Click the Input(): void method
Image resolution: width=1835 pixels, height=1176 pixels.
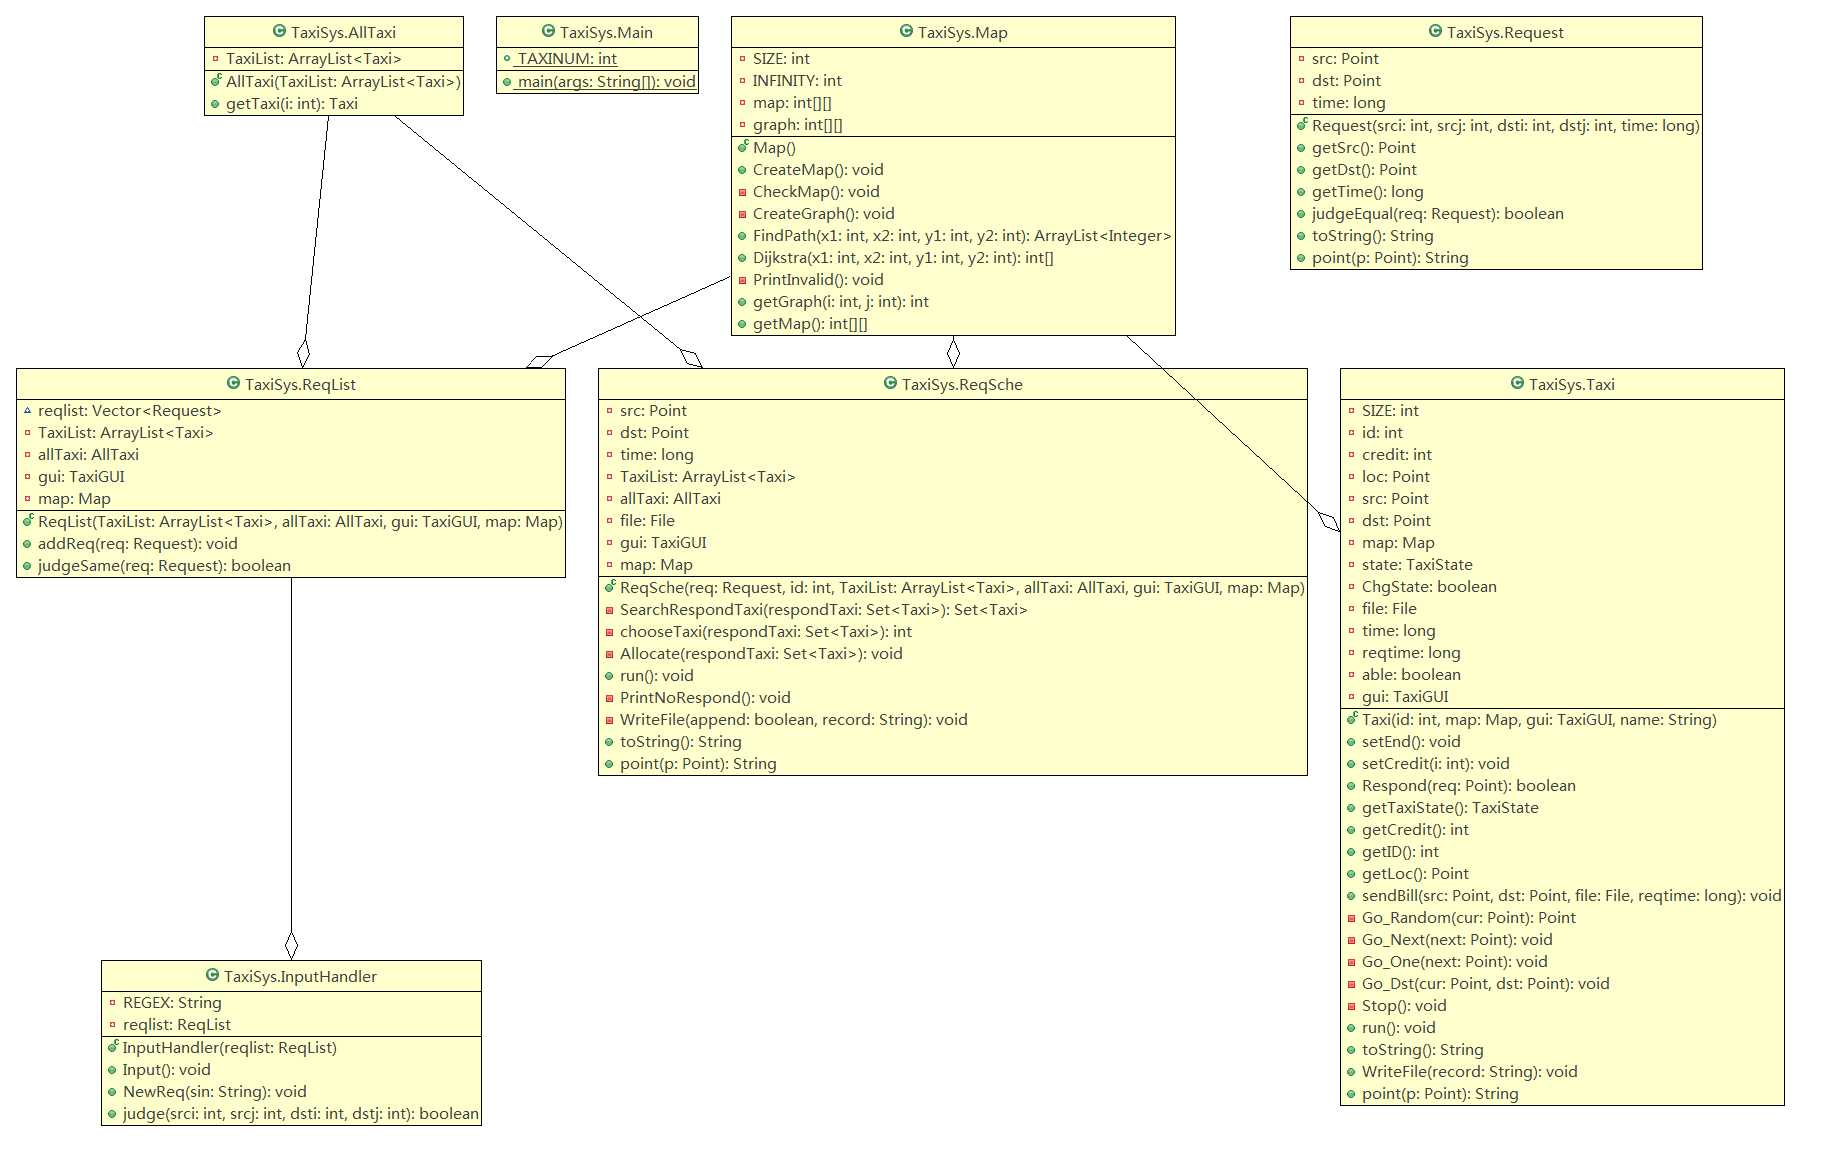pos(167,1070)
